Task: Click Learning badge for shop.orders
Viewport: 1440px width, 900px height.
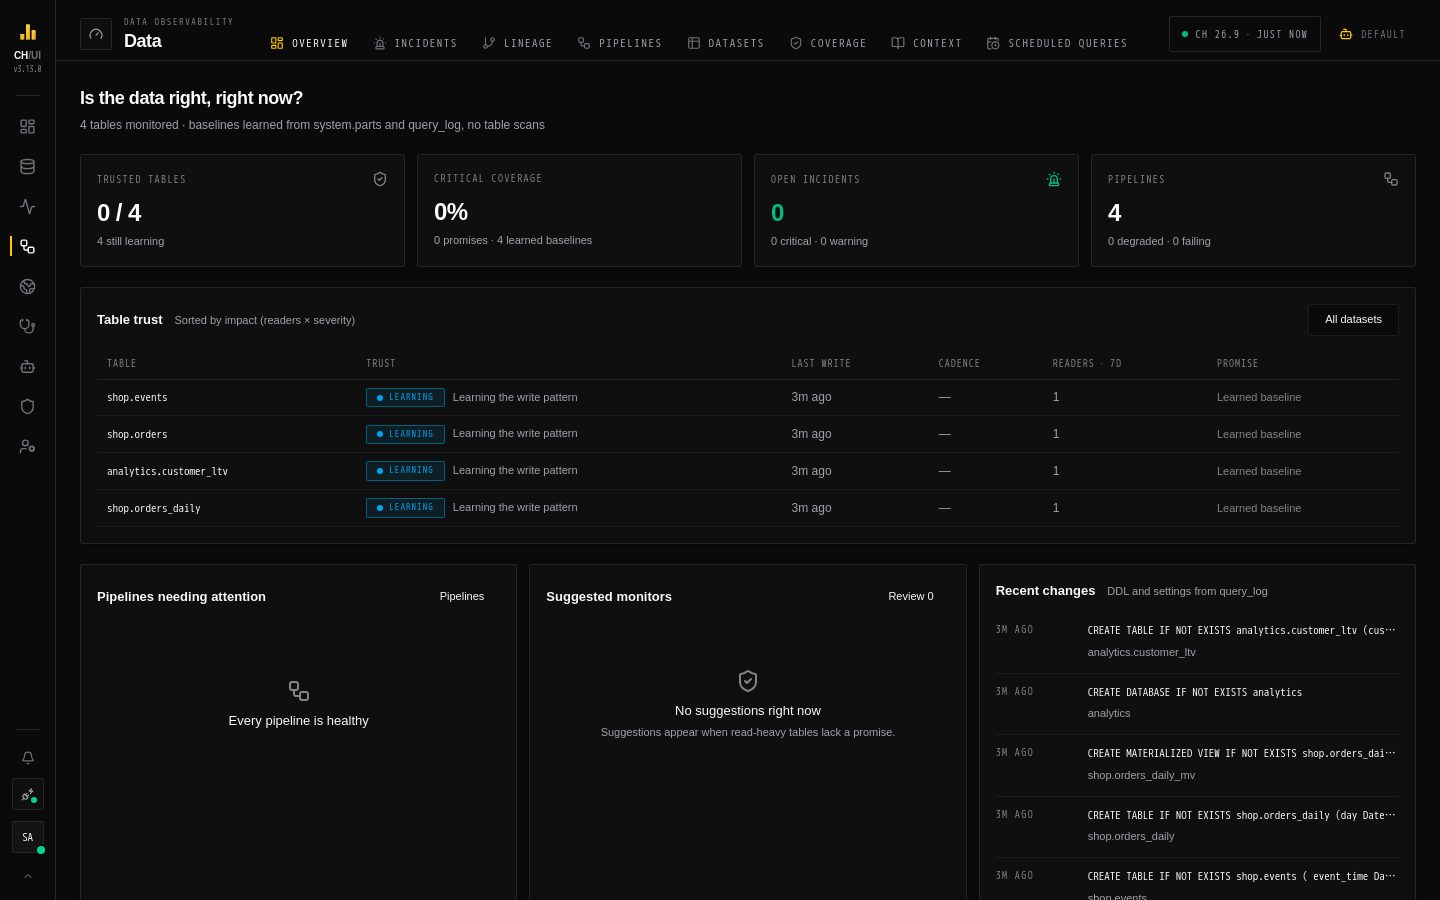Action: pos(405,434)
